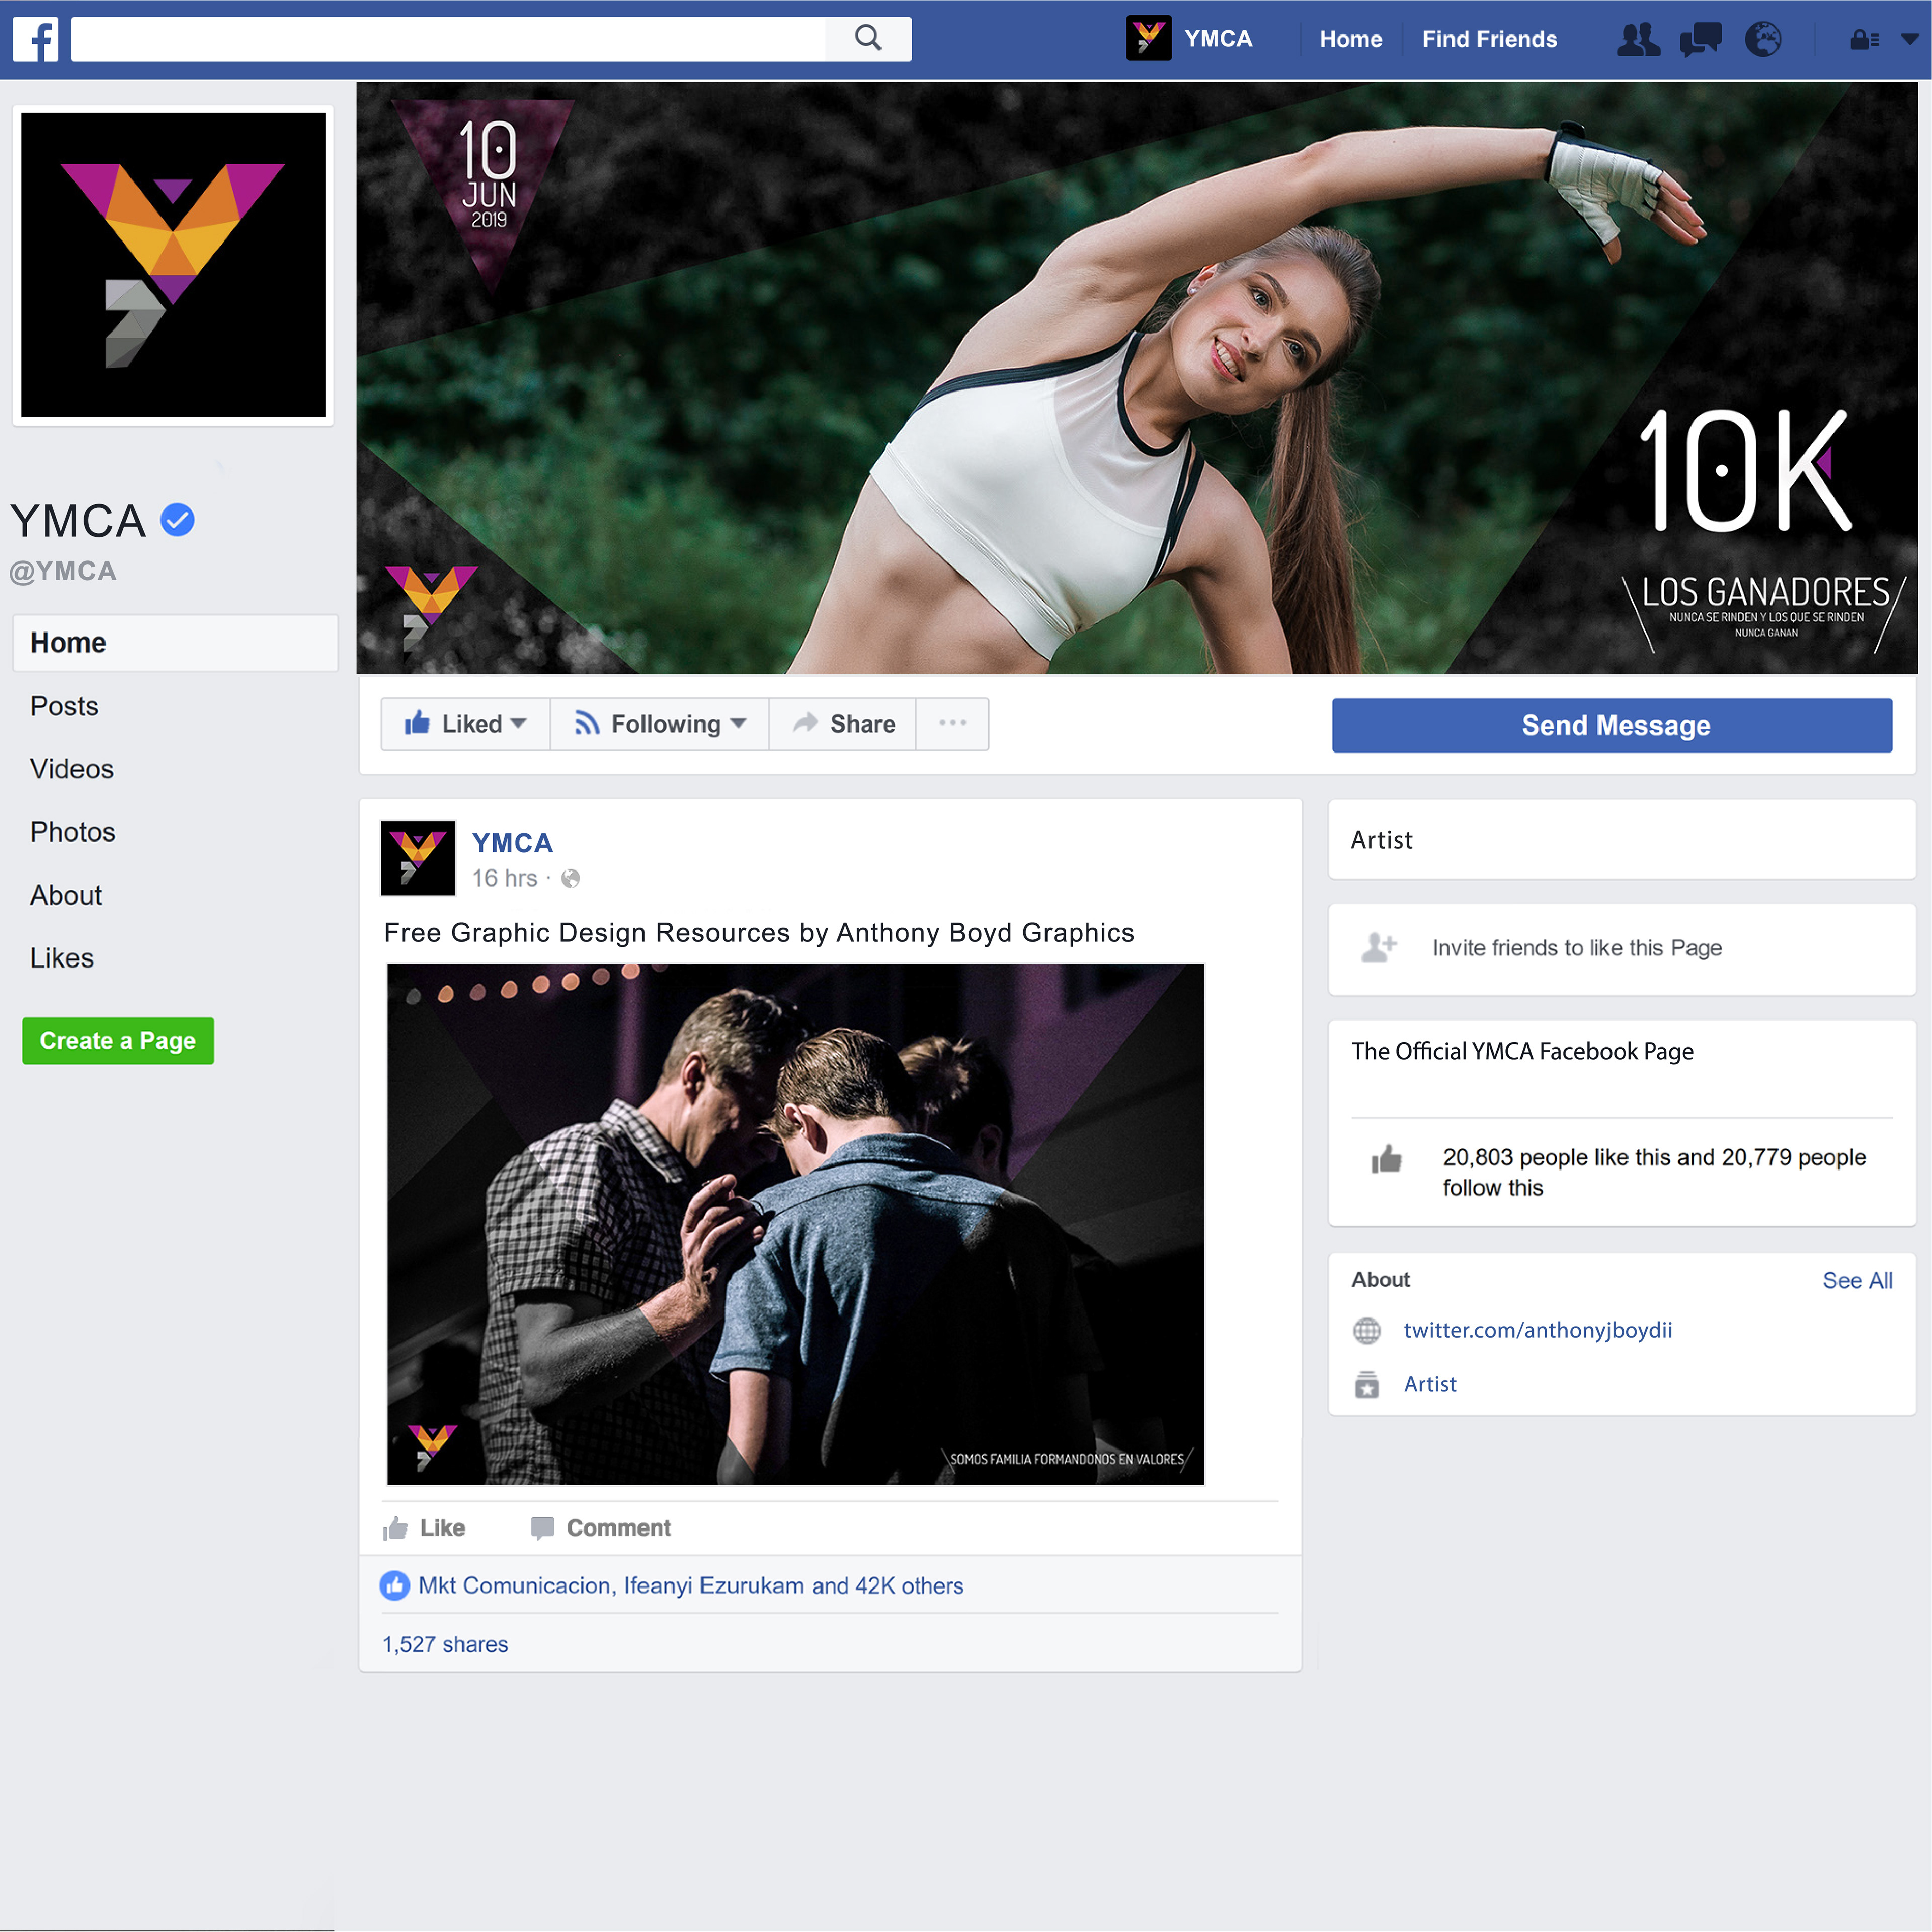
Task: Open About in left sidebar
Action: pos(66,895)
